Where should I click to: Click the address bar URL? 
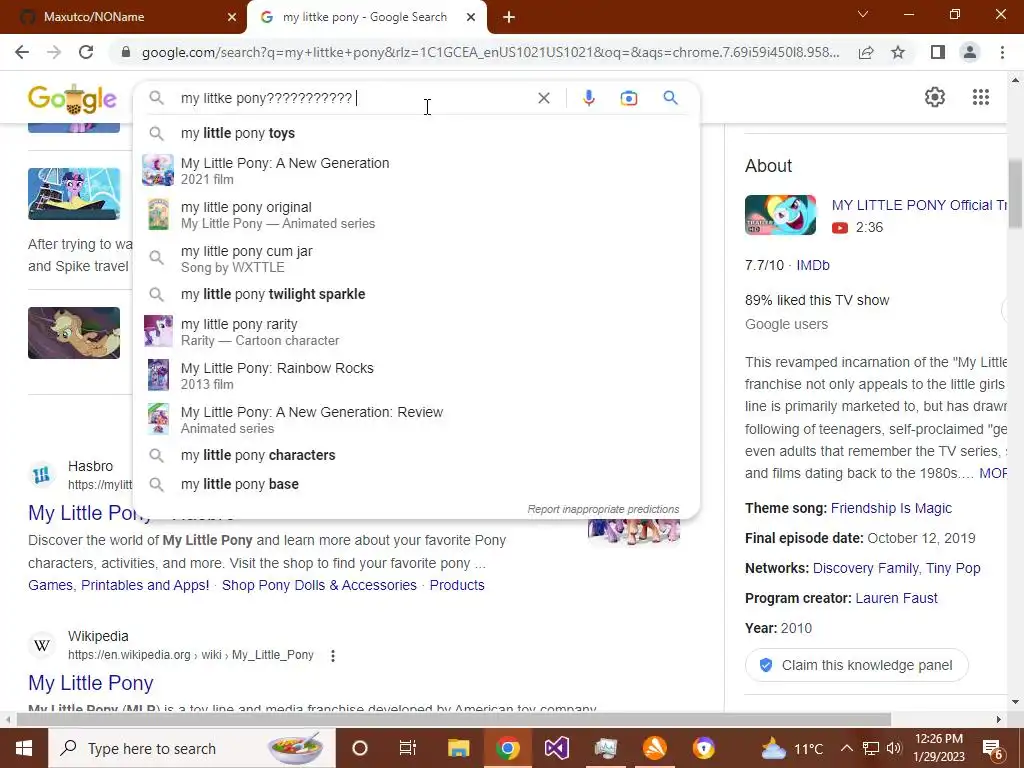pyautogui.click(x=490, y=52)
